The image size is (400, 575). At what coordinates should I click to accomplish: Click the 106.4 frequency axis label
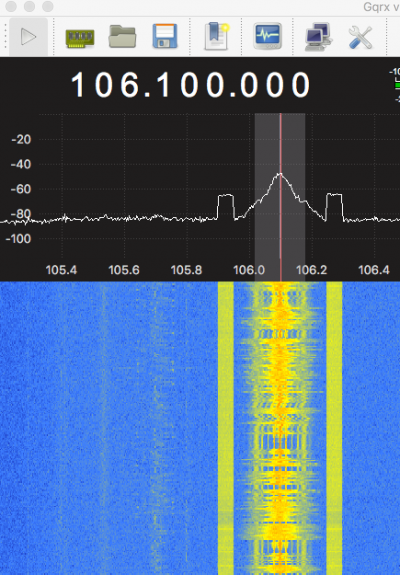coord(374,270)
